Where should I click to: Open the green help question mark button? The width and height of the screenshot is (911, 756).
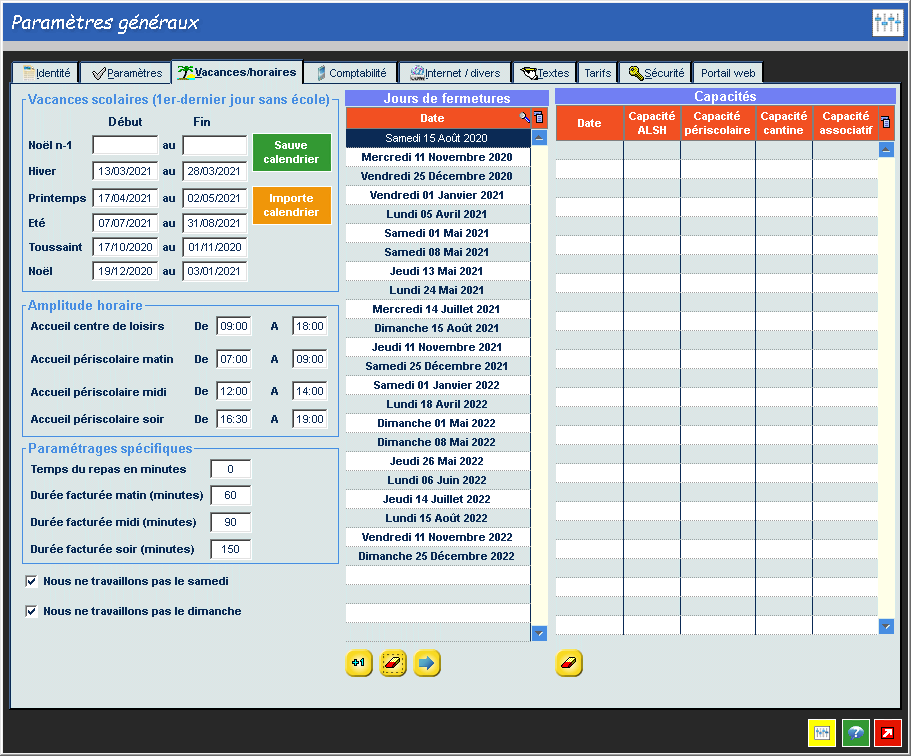[x=855, y=733]
